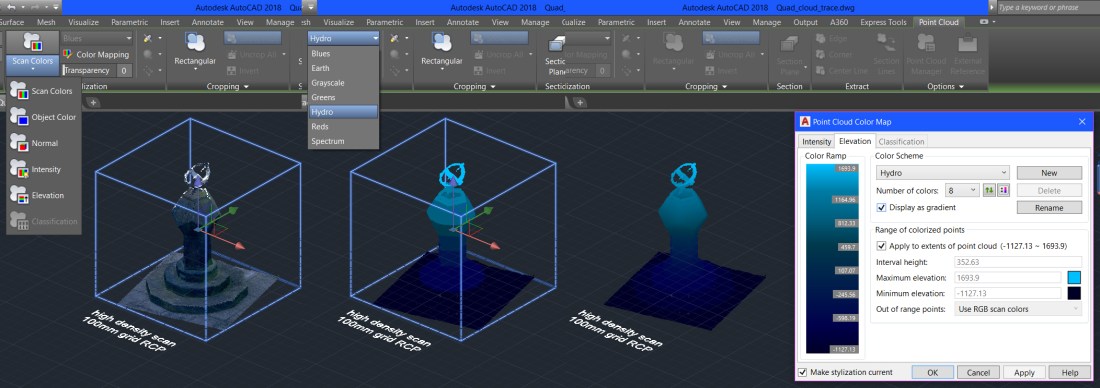Pick Greens from the open scheme list

coord(343,98)
